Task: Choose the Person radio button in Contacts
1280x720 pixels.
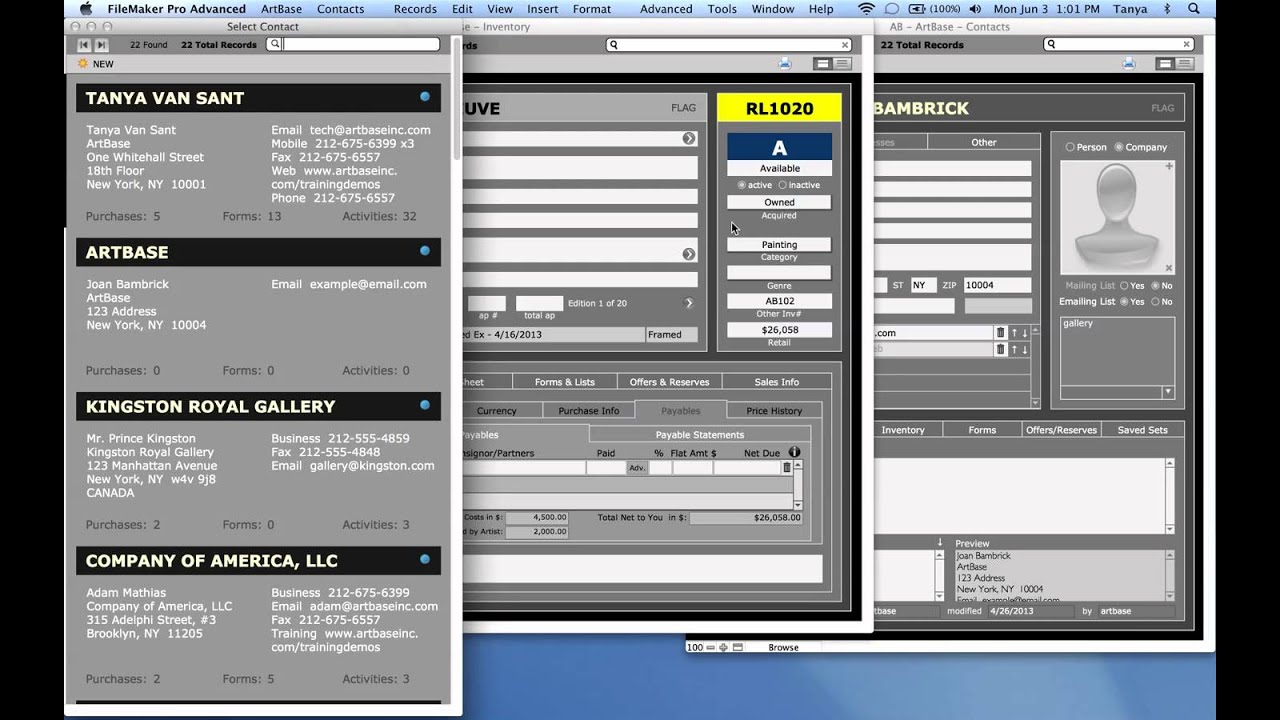Action: pyautogui.click(x=1070, y=147)
